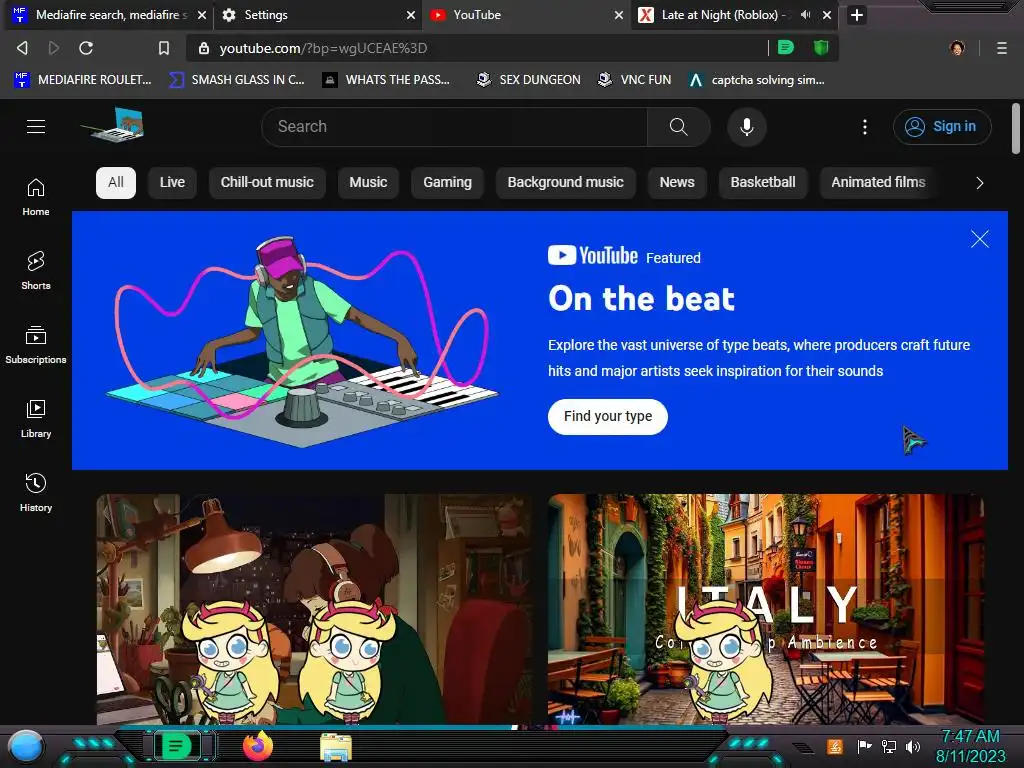Go back with the browser back arrow

click(x=22, y=48)
